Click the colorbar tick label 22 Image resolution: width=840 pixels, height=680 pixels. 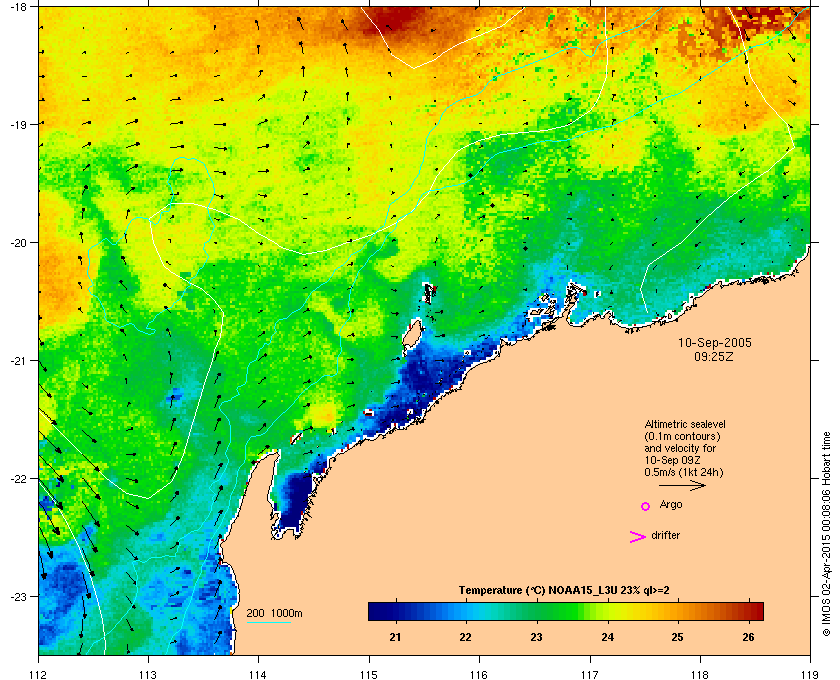click(x=466, y=637)
